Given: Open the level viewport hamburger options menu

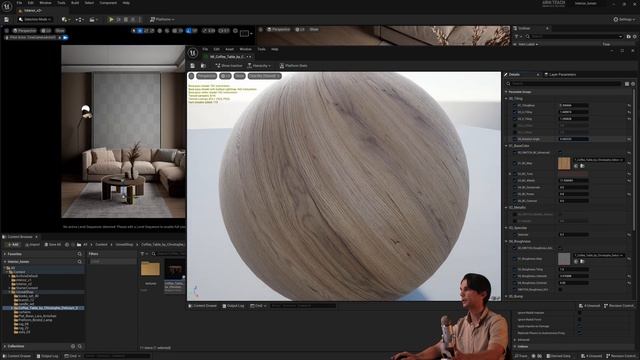Looking at the screenshot, I should coord(7,30).
